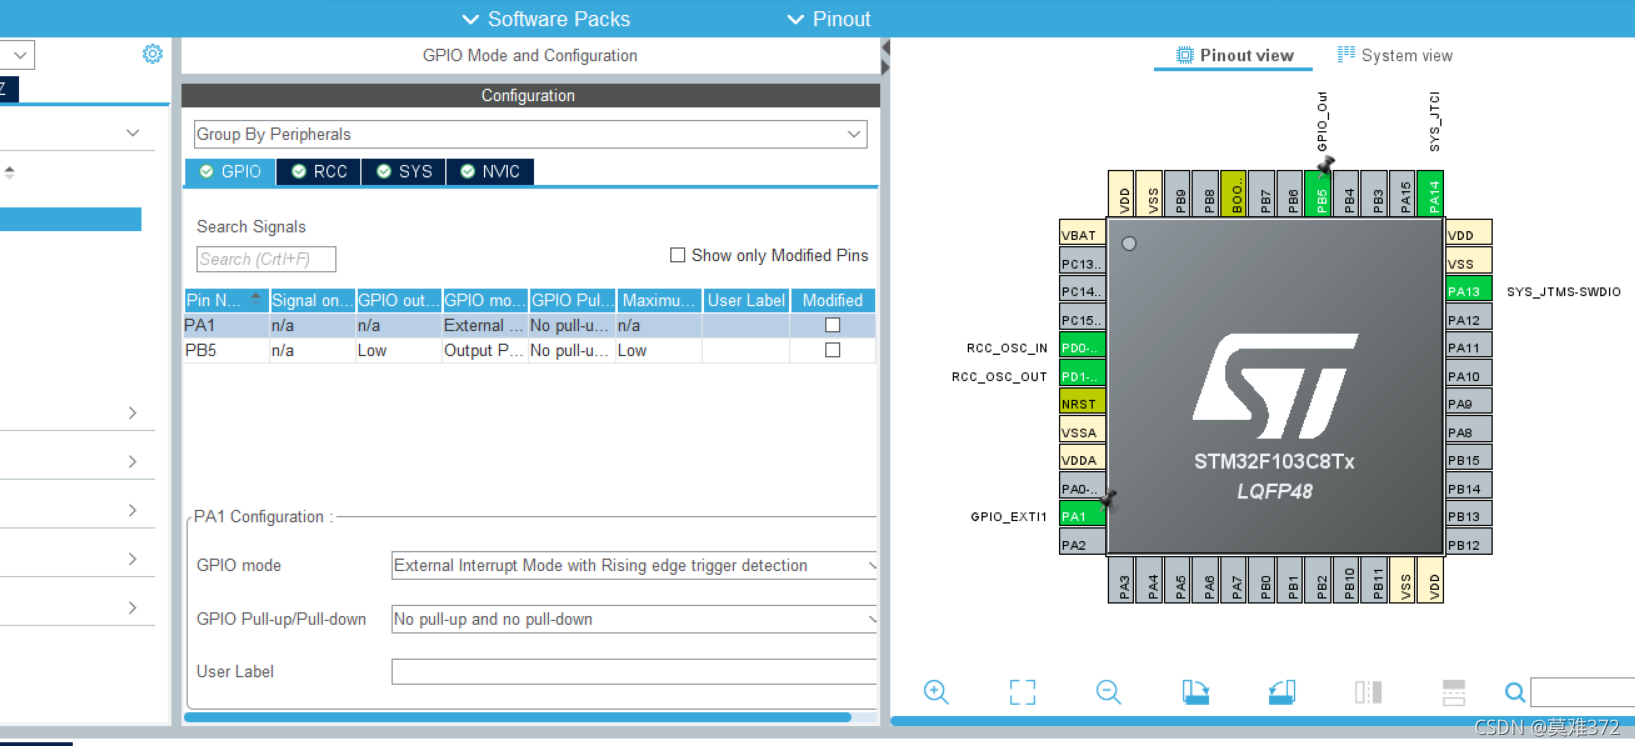
Task: Select the green PA1 pin on chip
Action: click(x=1082, y=515)
